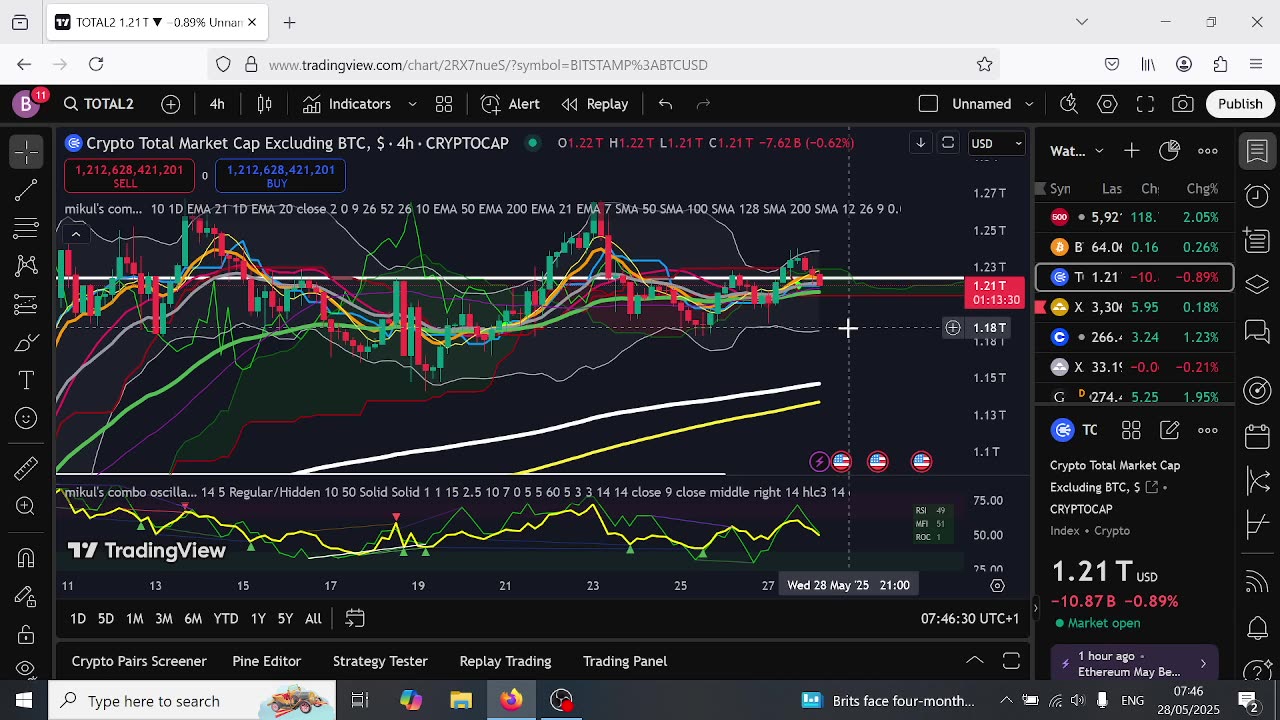The height and width of the screenshot is (720, 1280).
Task: Select the 3,30 price watchlist row
Action: tap(1135, 307)
